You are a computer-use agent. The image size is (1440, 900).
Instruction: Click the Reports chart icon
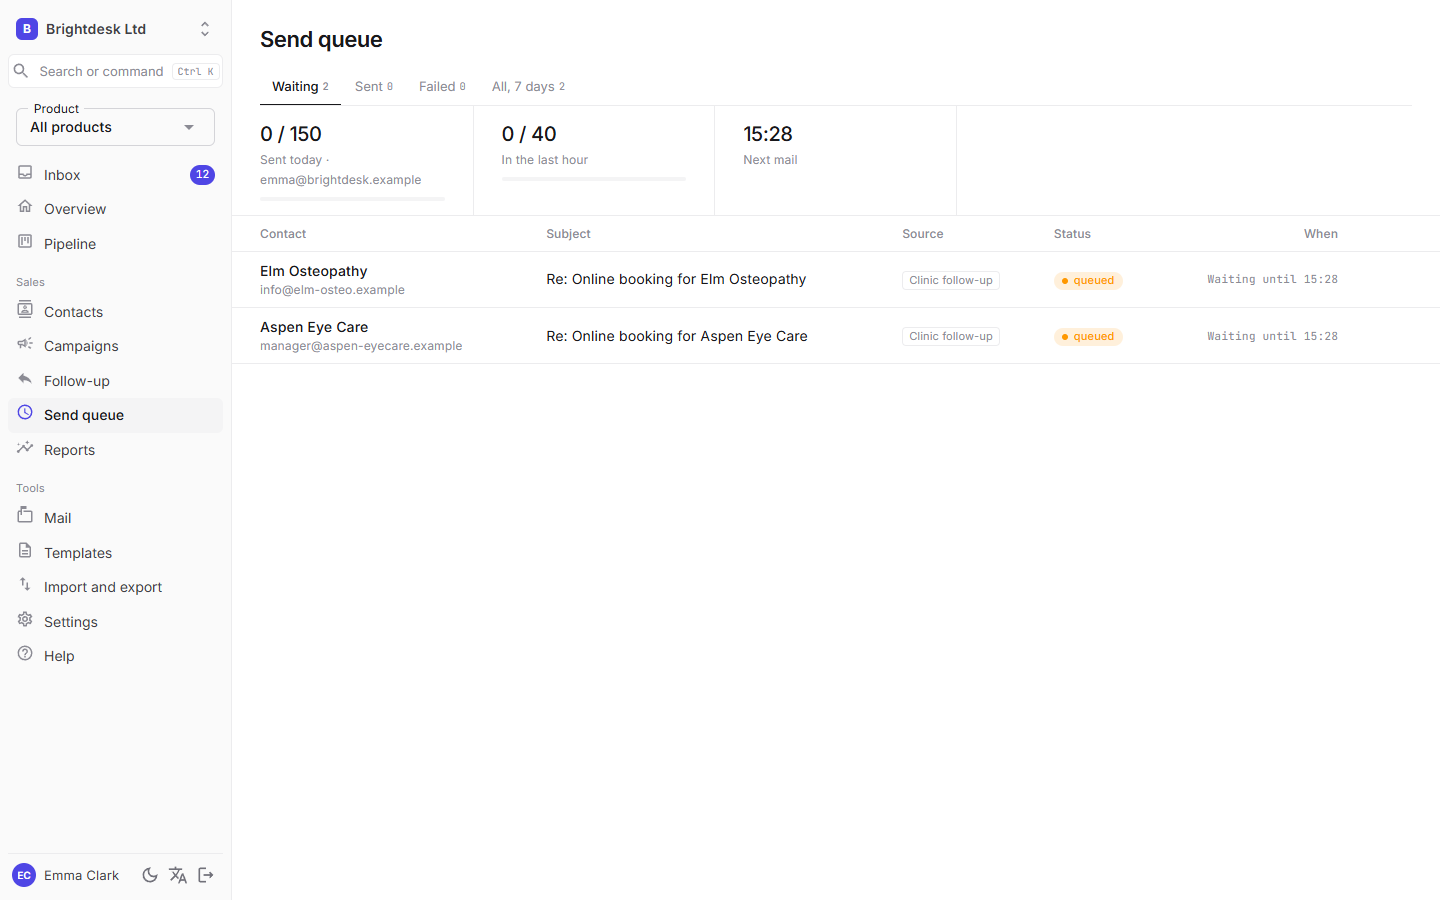click(x=25, y=448)
